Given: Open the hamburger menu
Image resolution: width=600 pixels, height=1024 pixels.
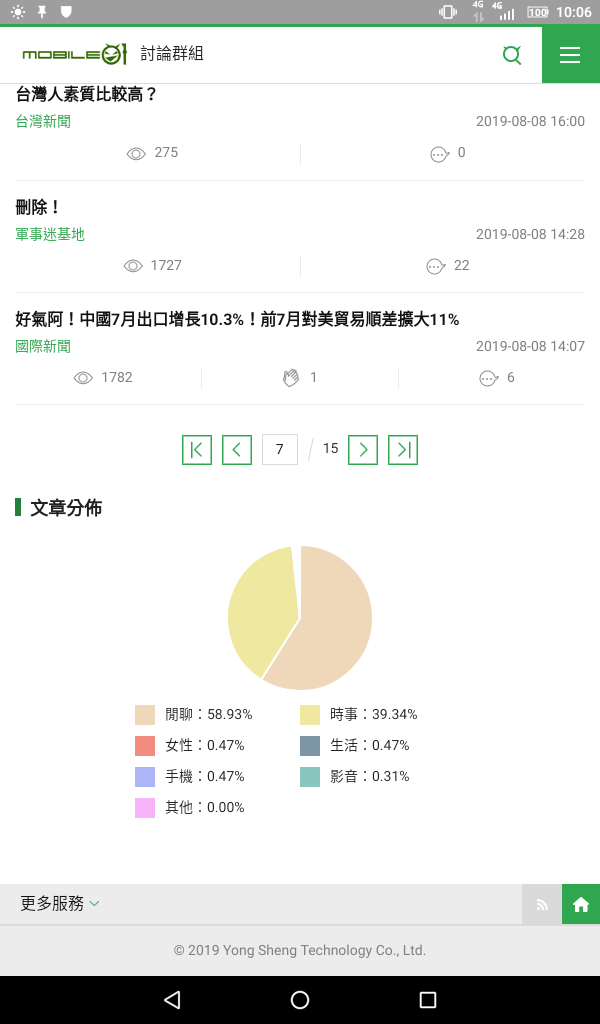Looking at the screenshot, I should [x=570, y=55].
